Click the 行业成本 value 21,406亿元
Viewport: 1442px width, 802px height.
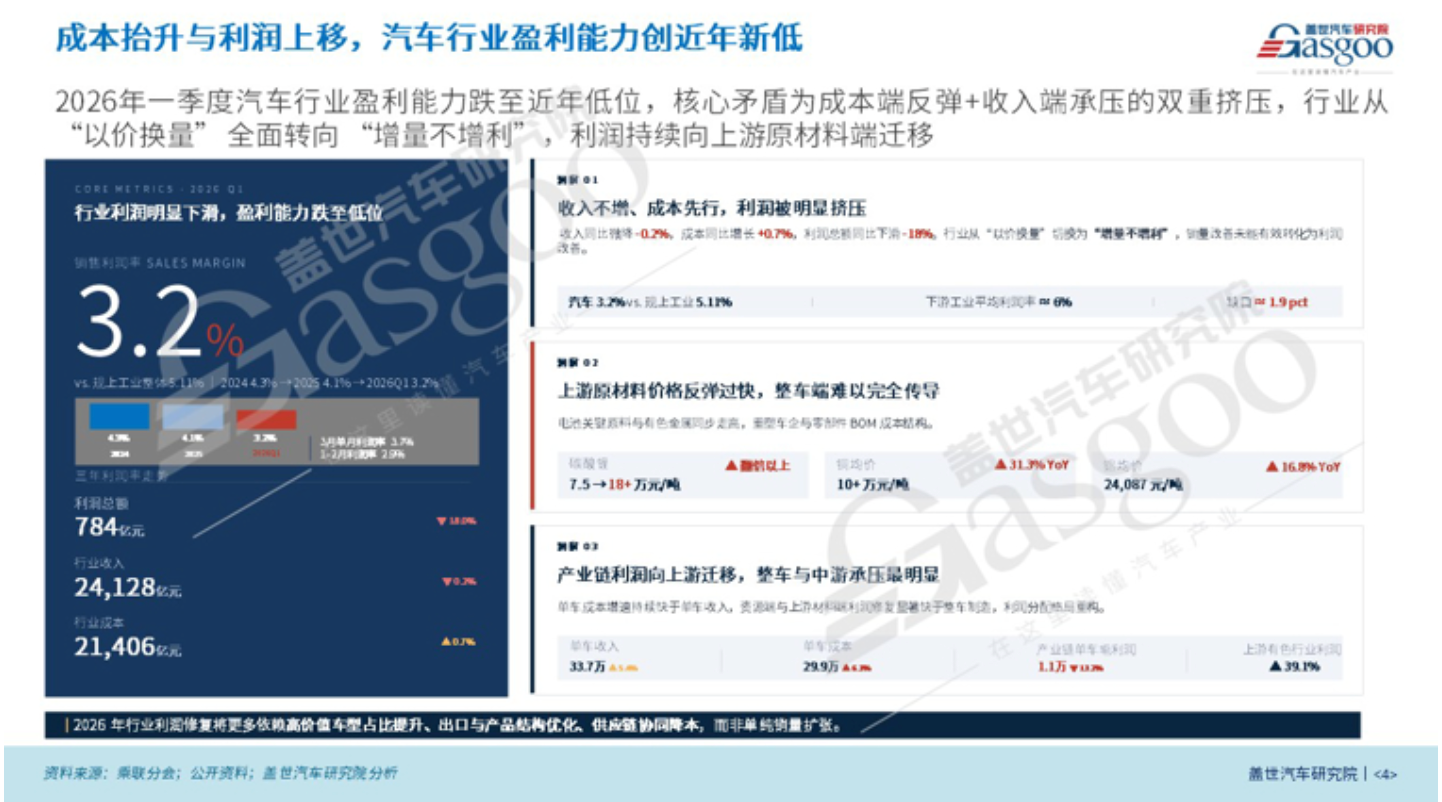click(x=128, y=647)
